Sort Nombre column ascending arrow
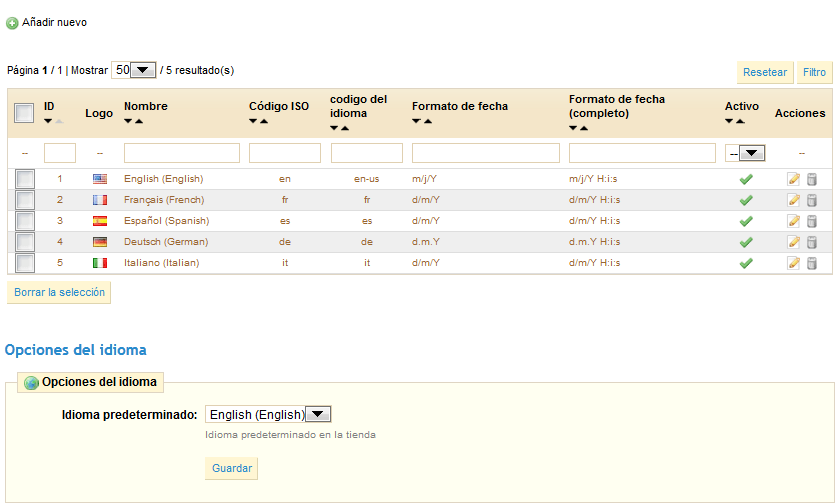The height and width of the screenshot is (504, 838). point(139,121)
